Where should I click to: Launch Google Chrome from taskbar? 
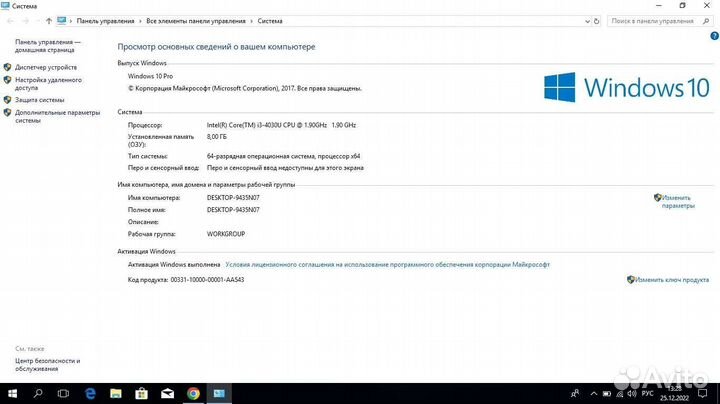193,393
